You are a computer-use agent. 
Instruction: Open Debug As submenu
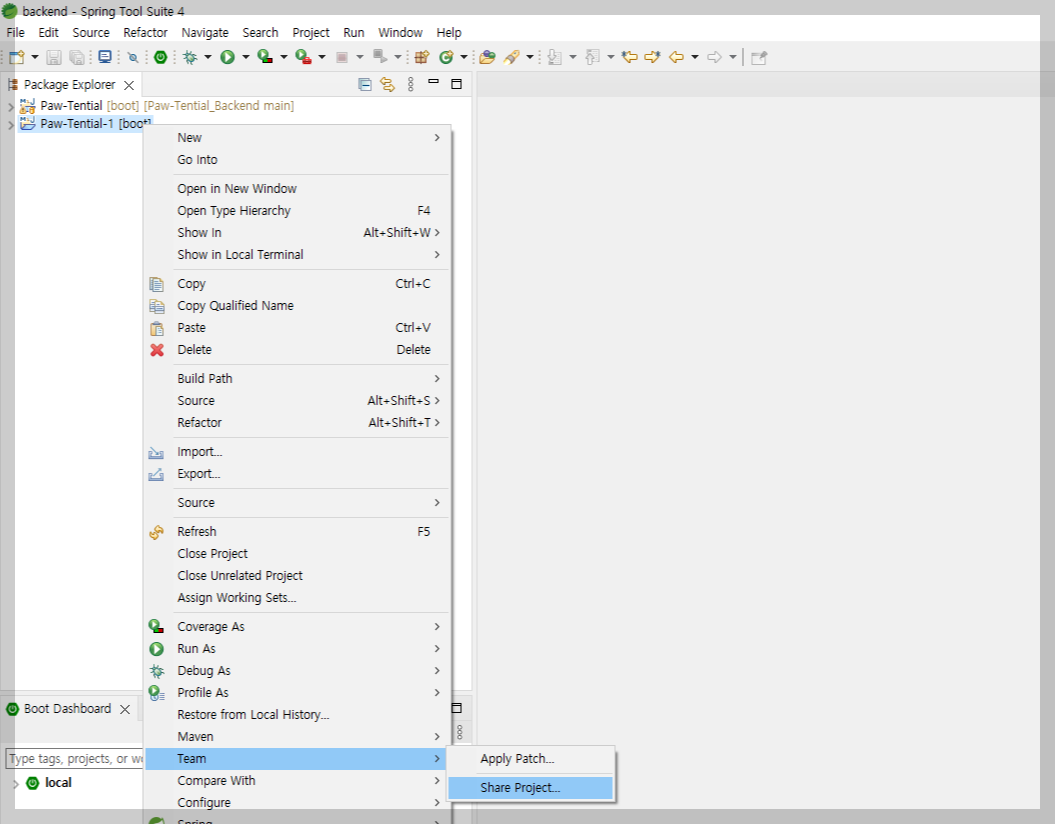[296, 671]
